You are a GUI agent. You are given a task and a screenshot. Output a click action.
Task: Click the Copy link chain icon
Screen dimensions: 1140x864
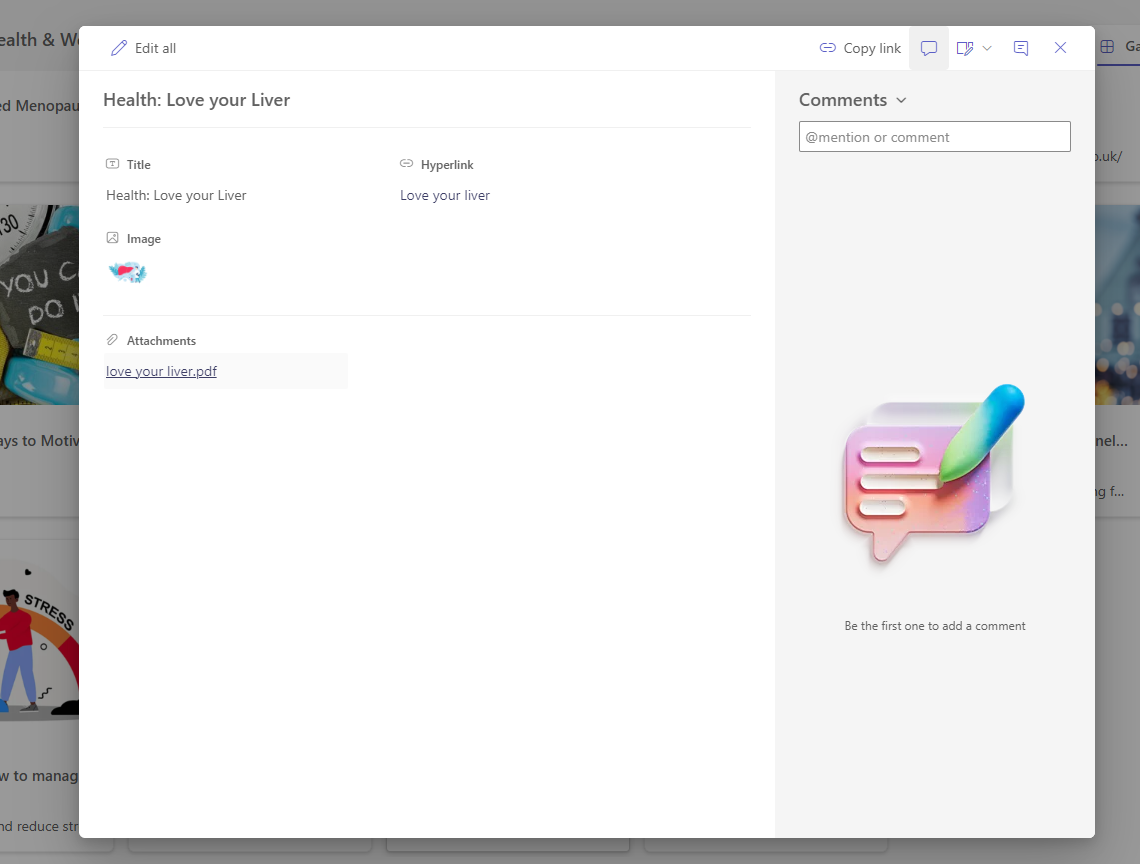(x=827, y=48)
